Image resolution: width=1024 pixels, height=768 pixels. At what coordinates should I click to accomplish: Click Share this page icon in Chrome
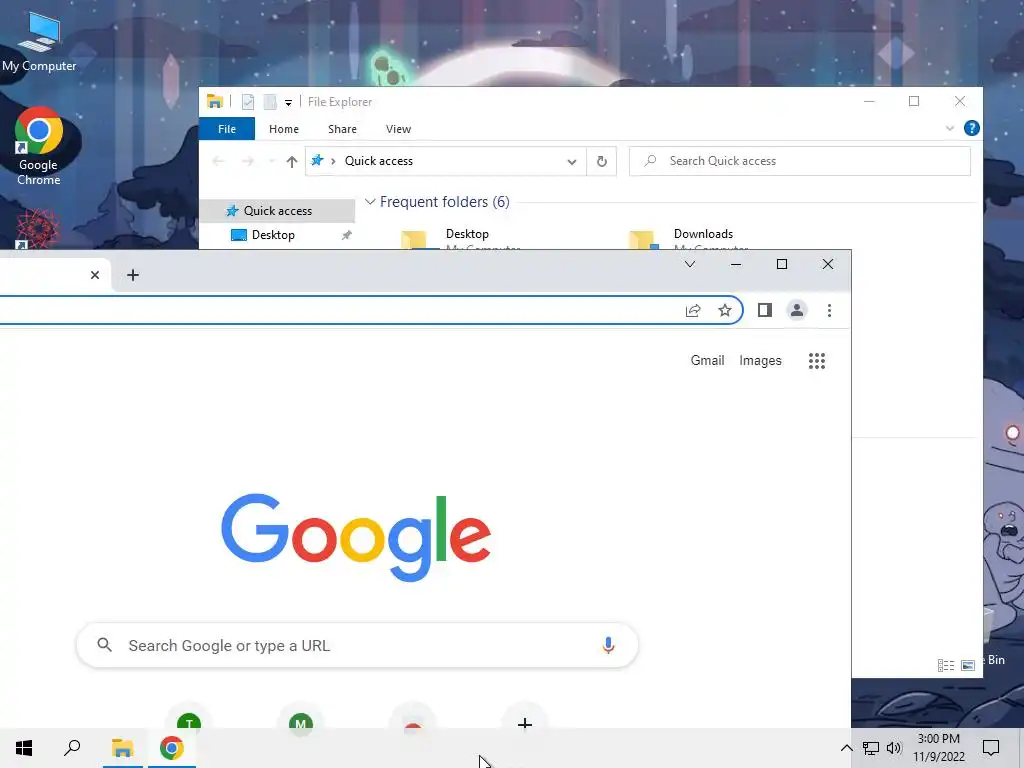coord(693,310)
